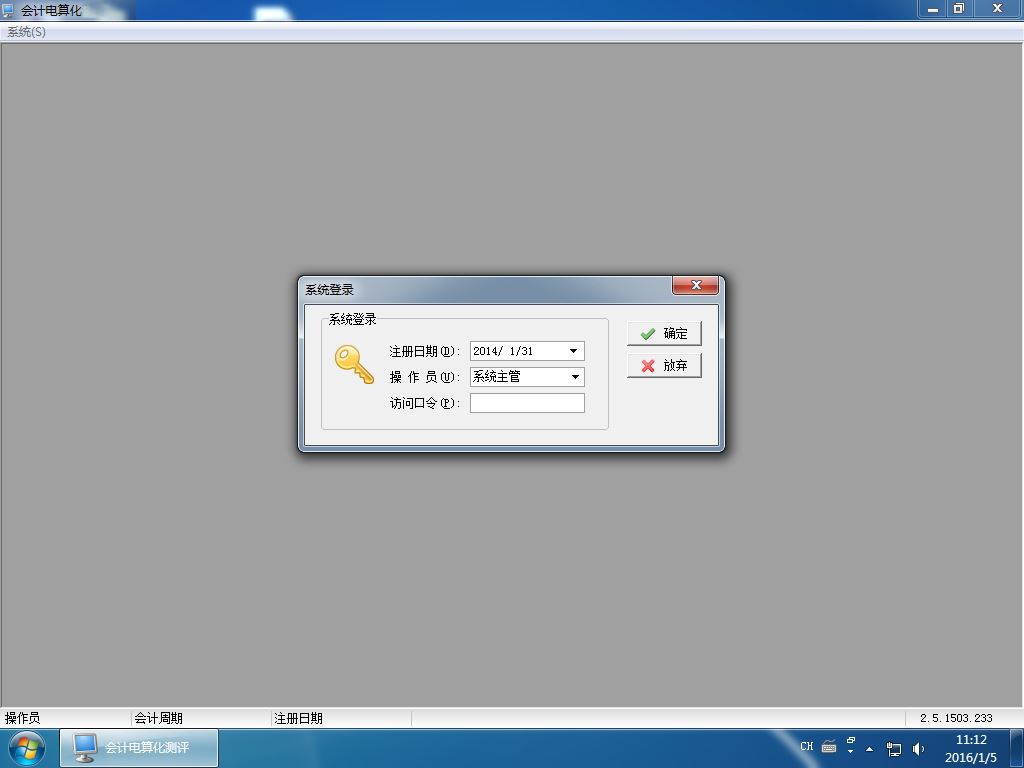This screenshot has width=1024, height=768.
Task: Select the 系统主管 operator value
Action: click(496, 377)
